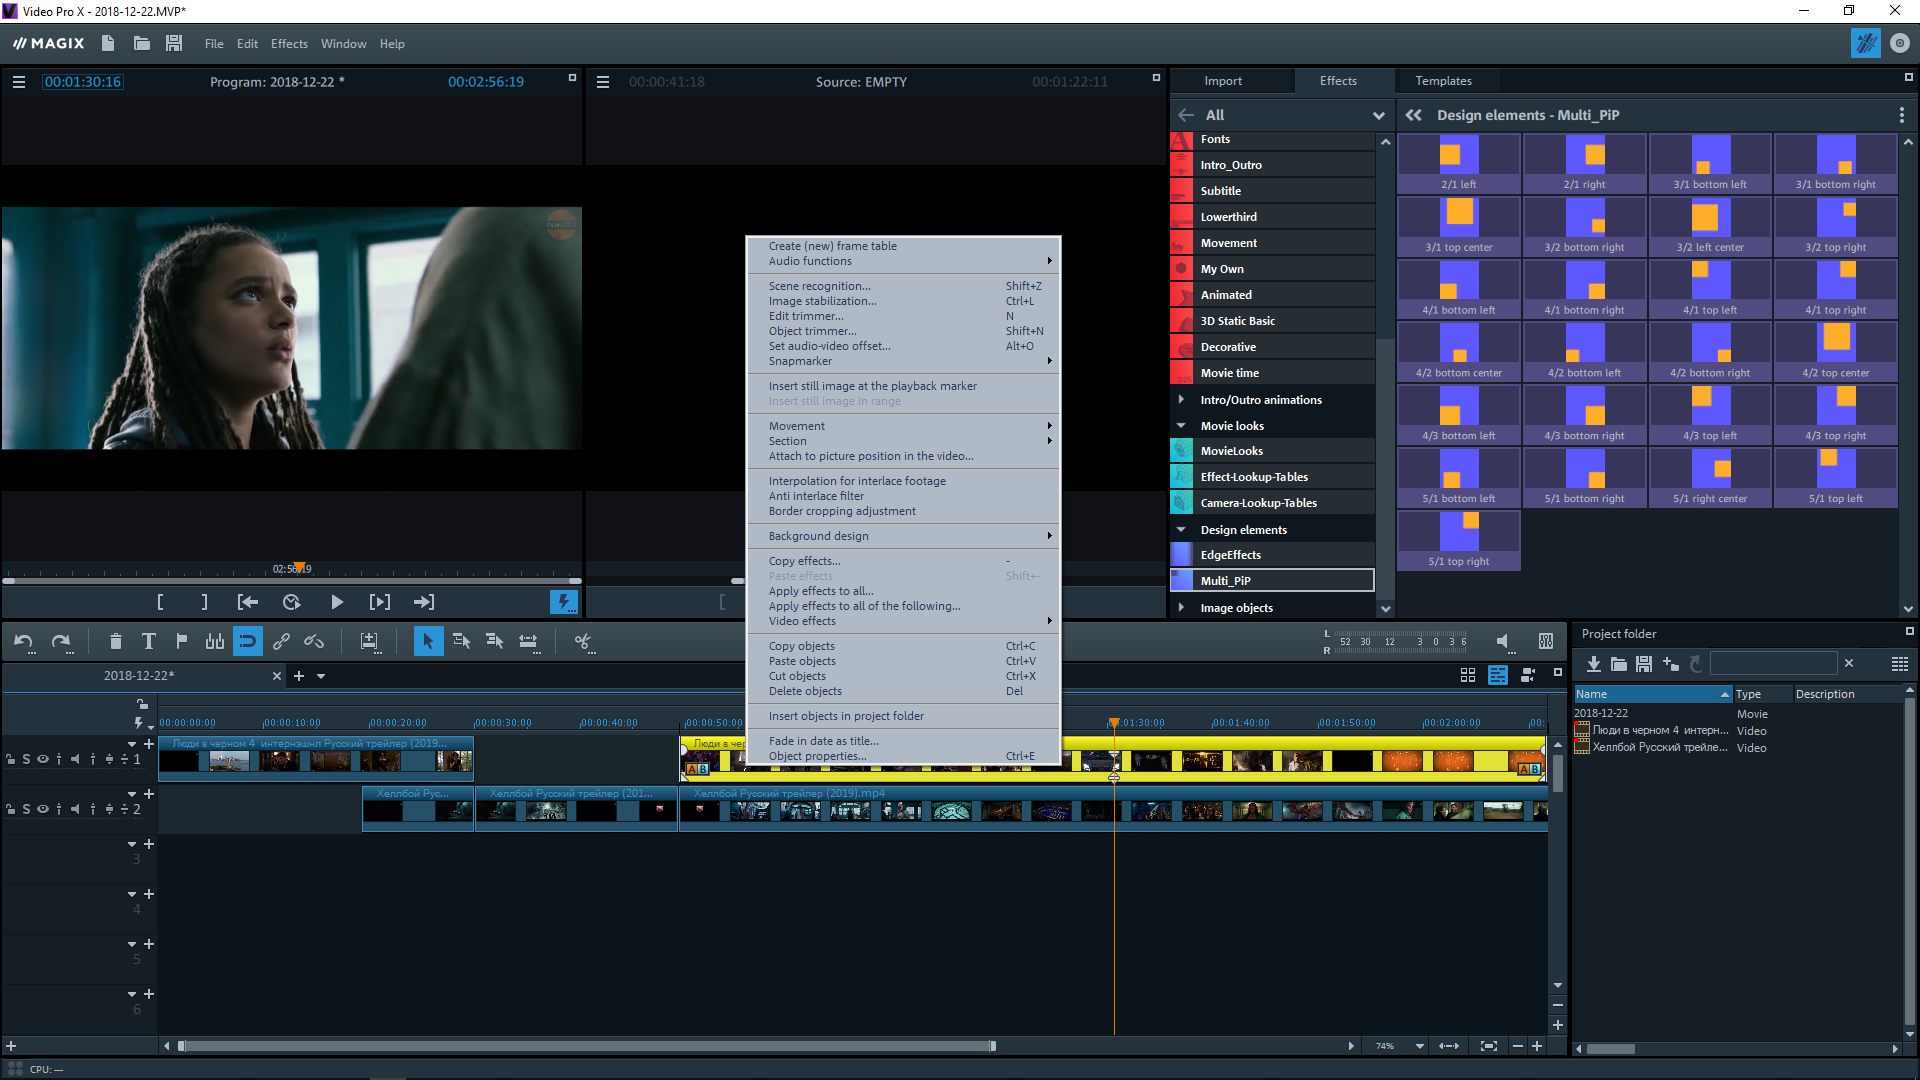Click the save project disk icon

pyautogui.click(x=174, y=43)
